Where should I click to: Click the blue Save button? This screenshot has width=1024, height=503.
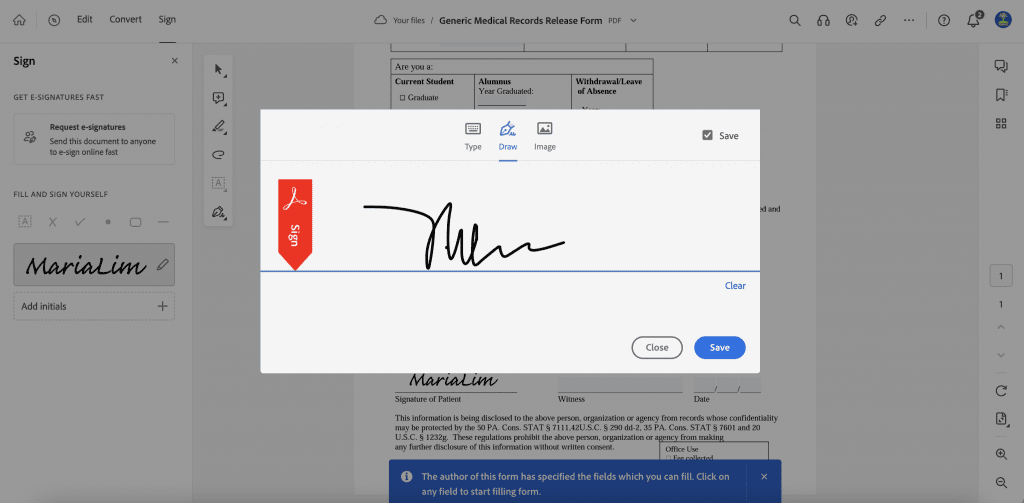click(x=720, y=348)
